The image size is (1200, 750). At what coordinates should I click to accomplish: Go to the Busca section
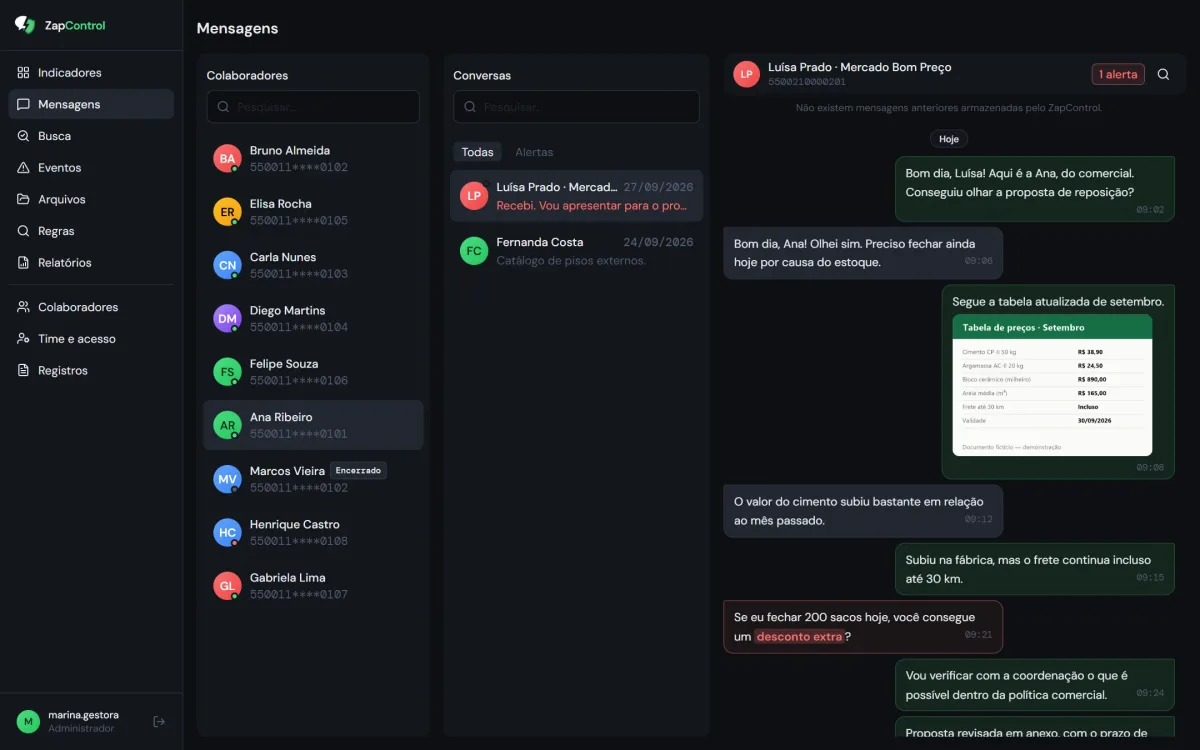(91, 136)
